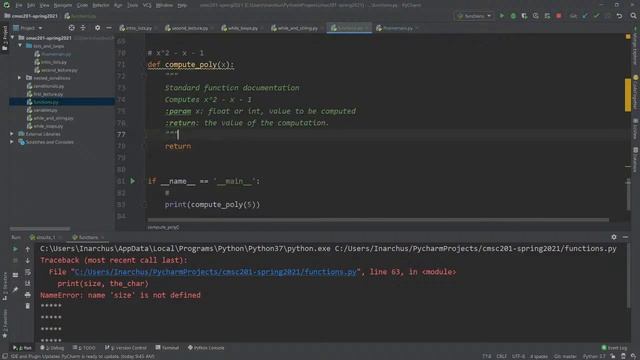Expand the nested_conditions folder
This screenshot has height=360, width=640.
[19, 78]
